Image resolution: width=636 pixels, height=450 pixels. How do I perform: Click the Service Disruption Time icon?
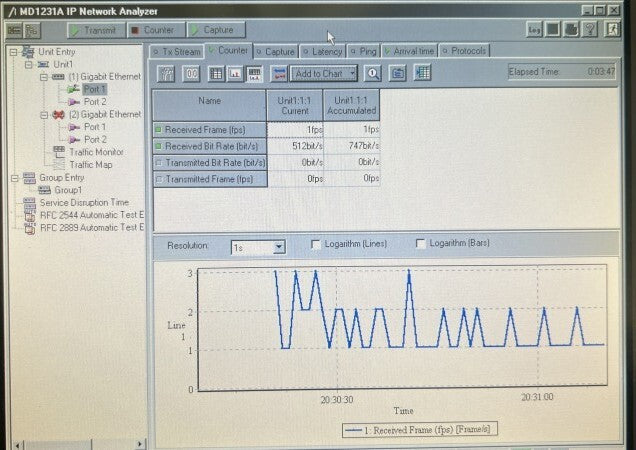pos(29,202)
